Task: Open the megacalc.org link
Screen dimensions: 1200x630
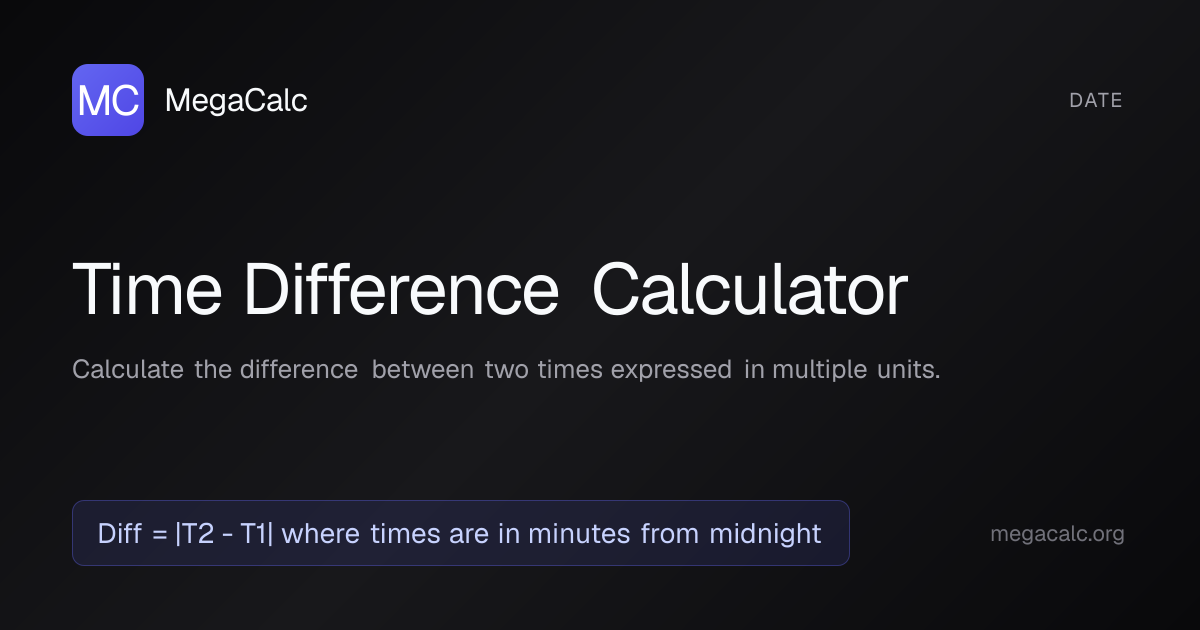Action: tap(1057, 534)
